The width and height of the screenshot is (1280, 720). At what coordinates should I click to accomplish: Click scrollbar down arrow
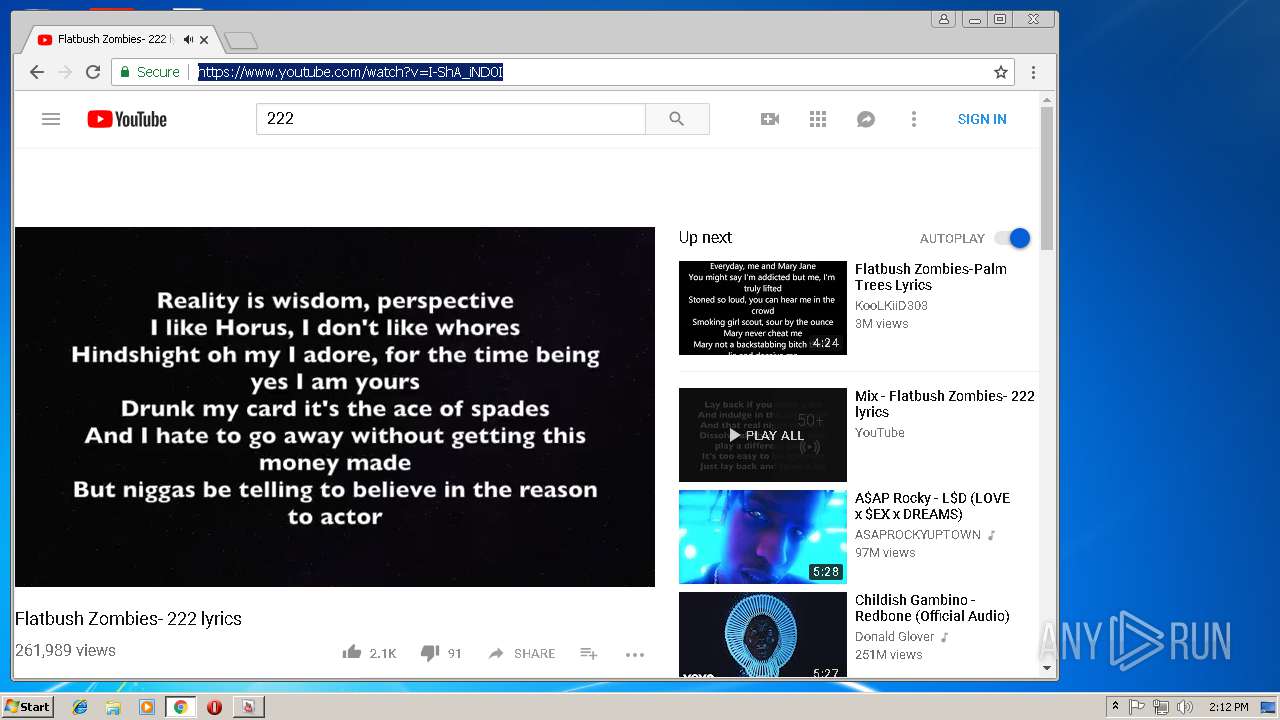(1047, 668)
